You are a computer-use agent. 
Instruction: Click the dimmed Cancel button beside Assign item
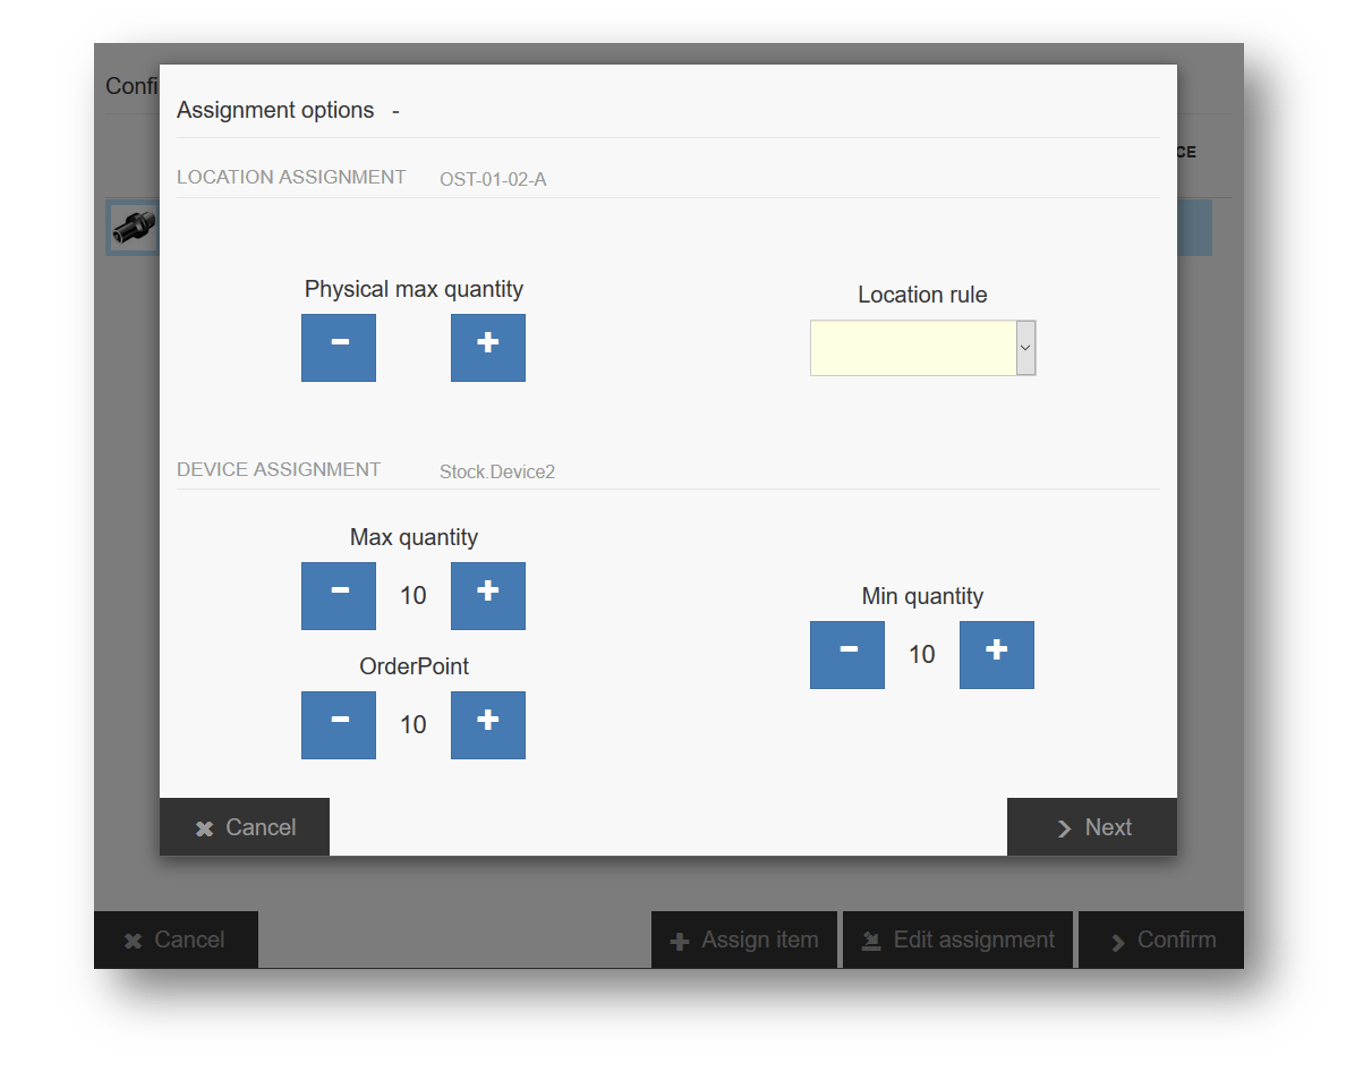click(176, 940)
